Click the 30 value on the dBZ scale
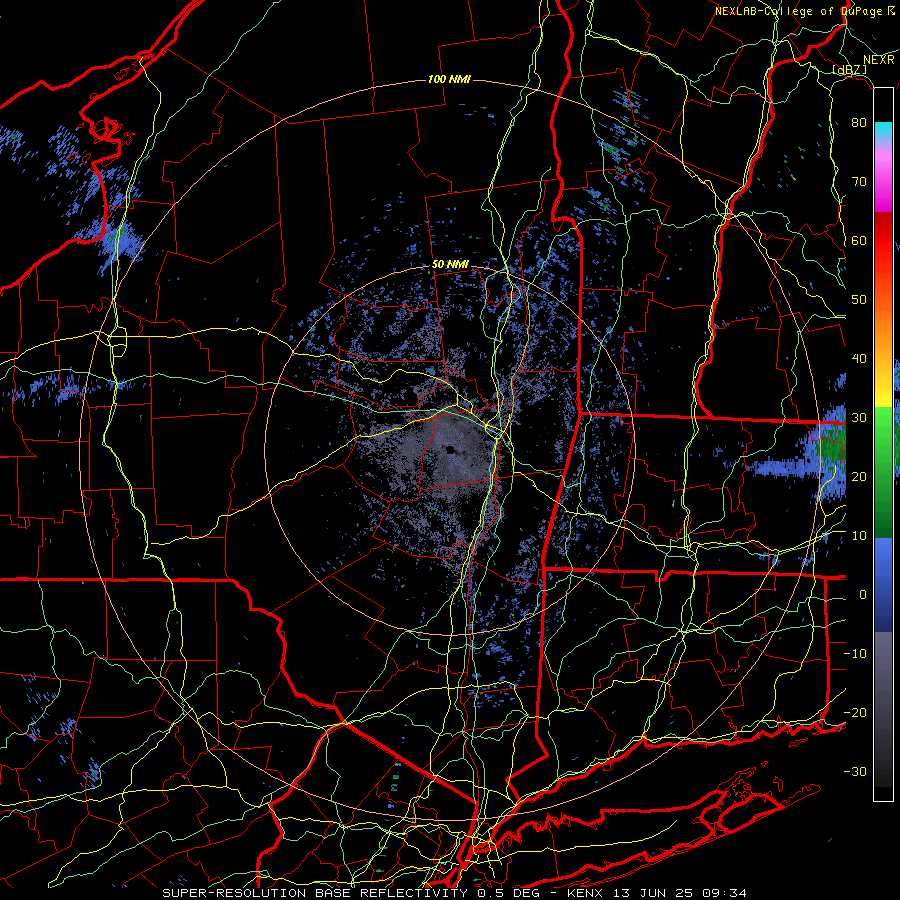This screenshot has width=900, height=900. [859, 418]
